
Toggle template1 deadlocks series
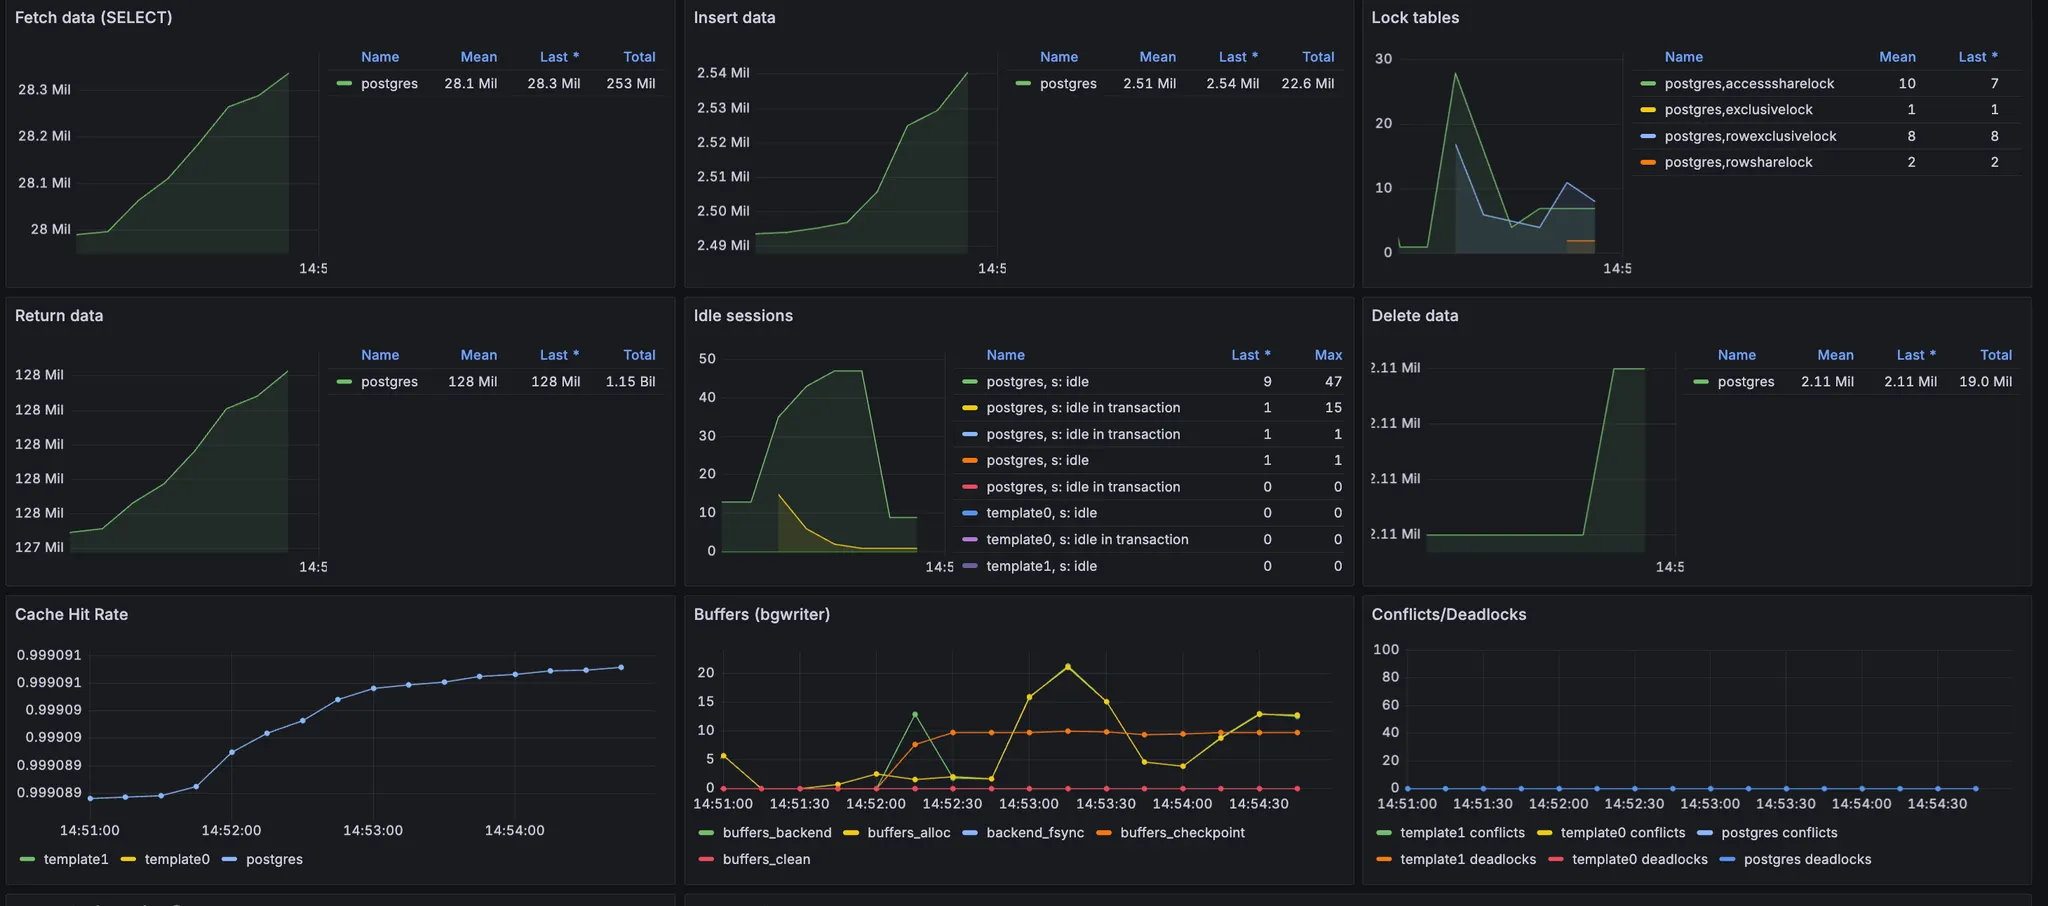1468,859
